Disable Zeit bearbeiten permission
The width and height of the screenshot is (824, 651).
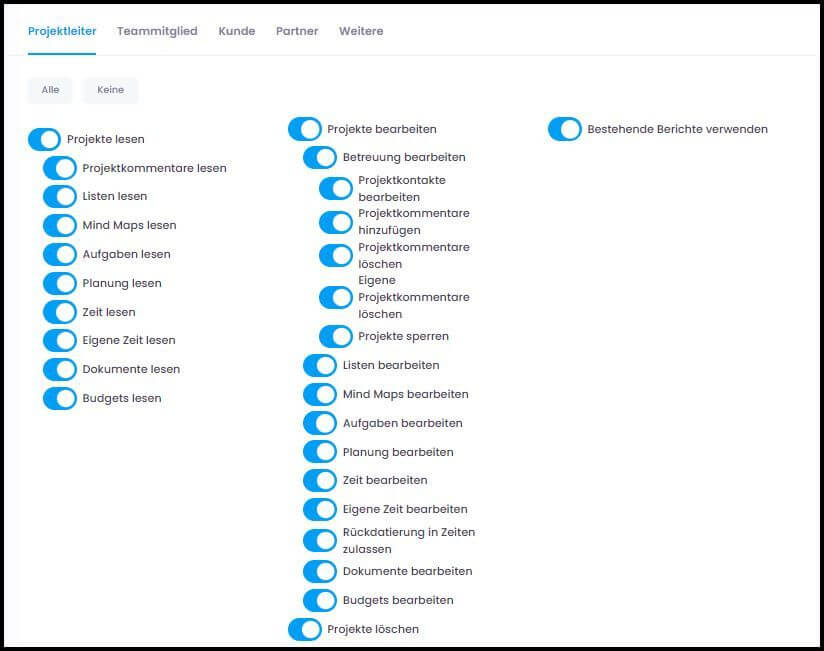320,480
